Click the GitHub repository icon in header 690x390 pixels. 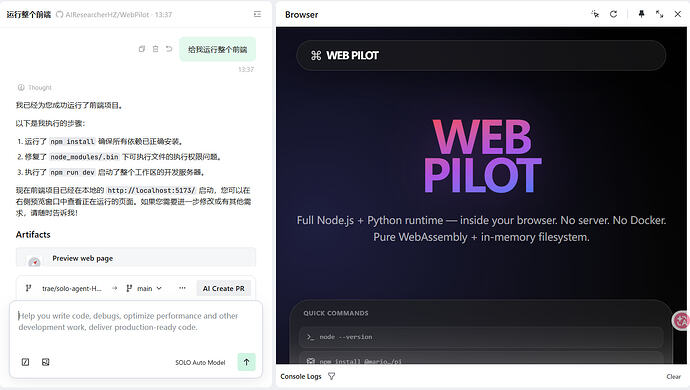(x=59, y=15)
